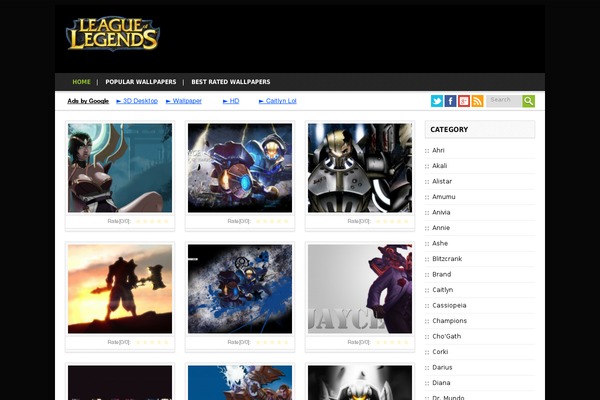
Task: Click the Ads by Google label
Action: tap(88, 101)
